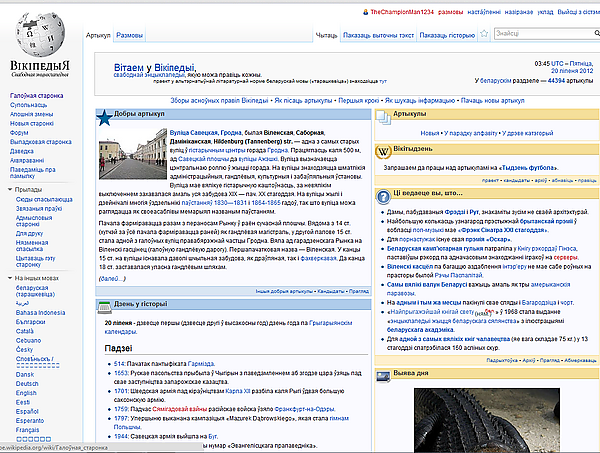
Task: Open the Eesti language link
Action: pos(23,402)
